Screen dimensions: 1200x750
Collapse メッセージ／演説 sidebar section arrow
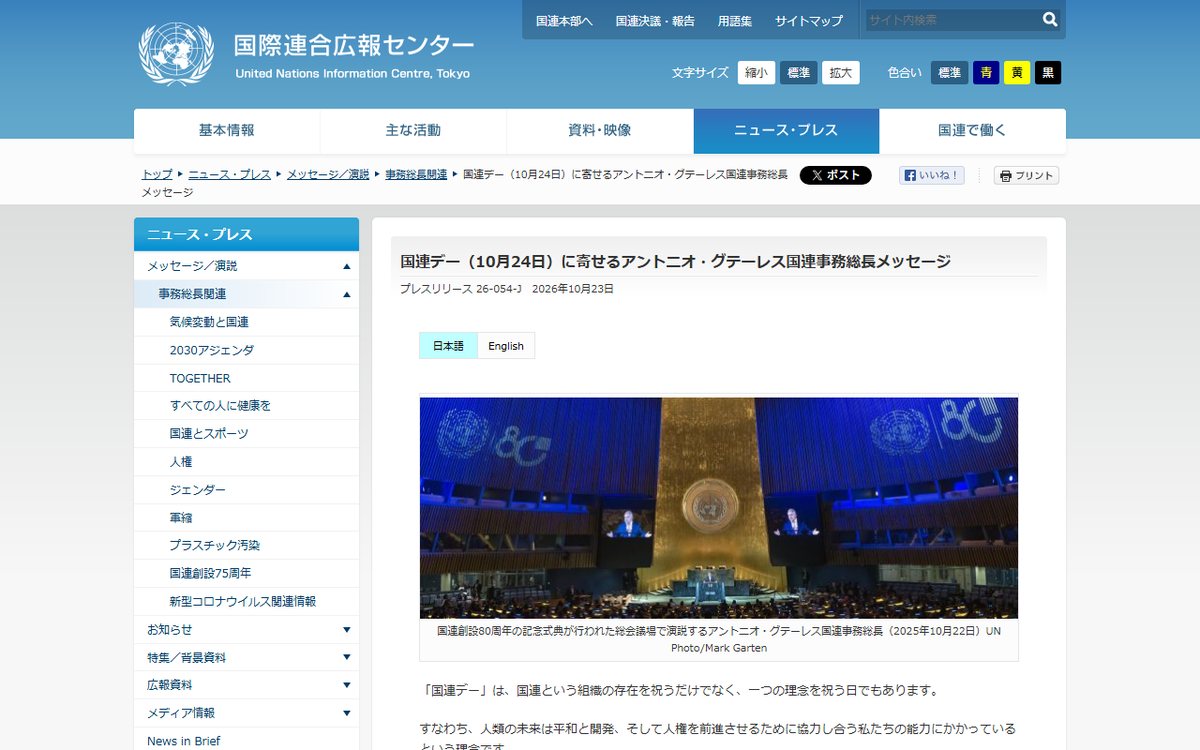347,266
